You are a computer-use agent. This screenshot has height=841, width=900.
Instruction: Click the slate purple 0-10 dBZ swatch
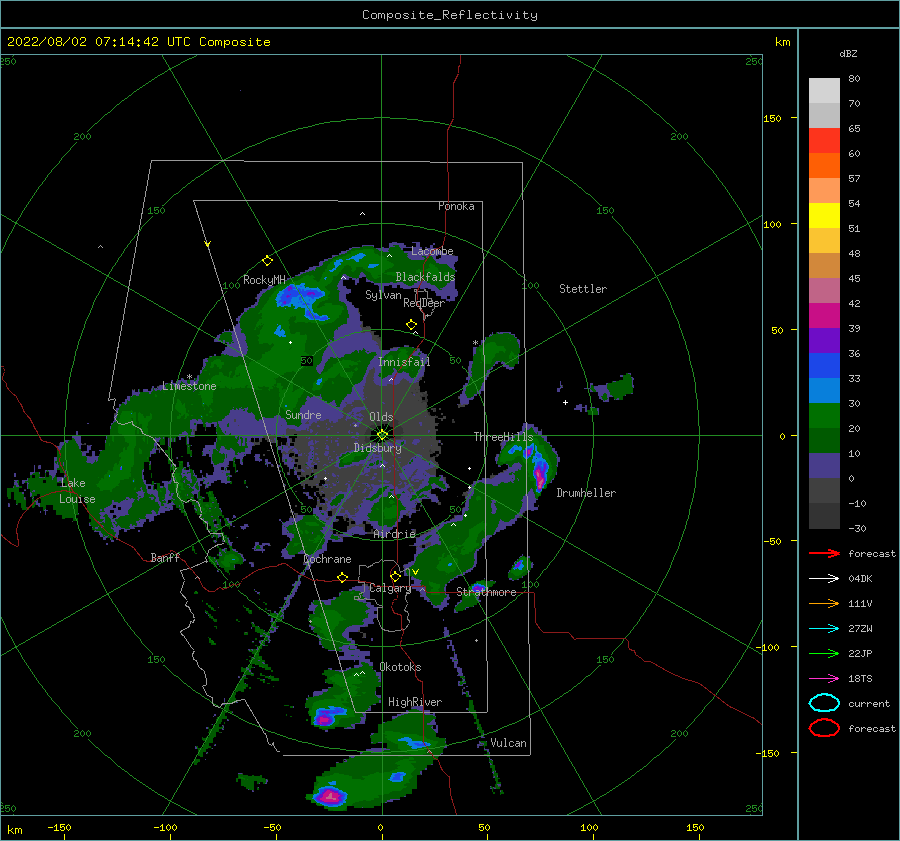(824, 465)
